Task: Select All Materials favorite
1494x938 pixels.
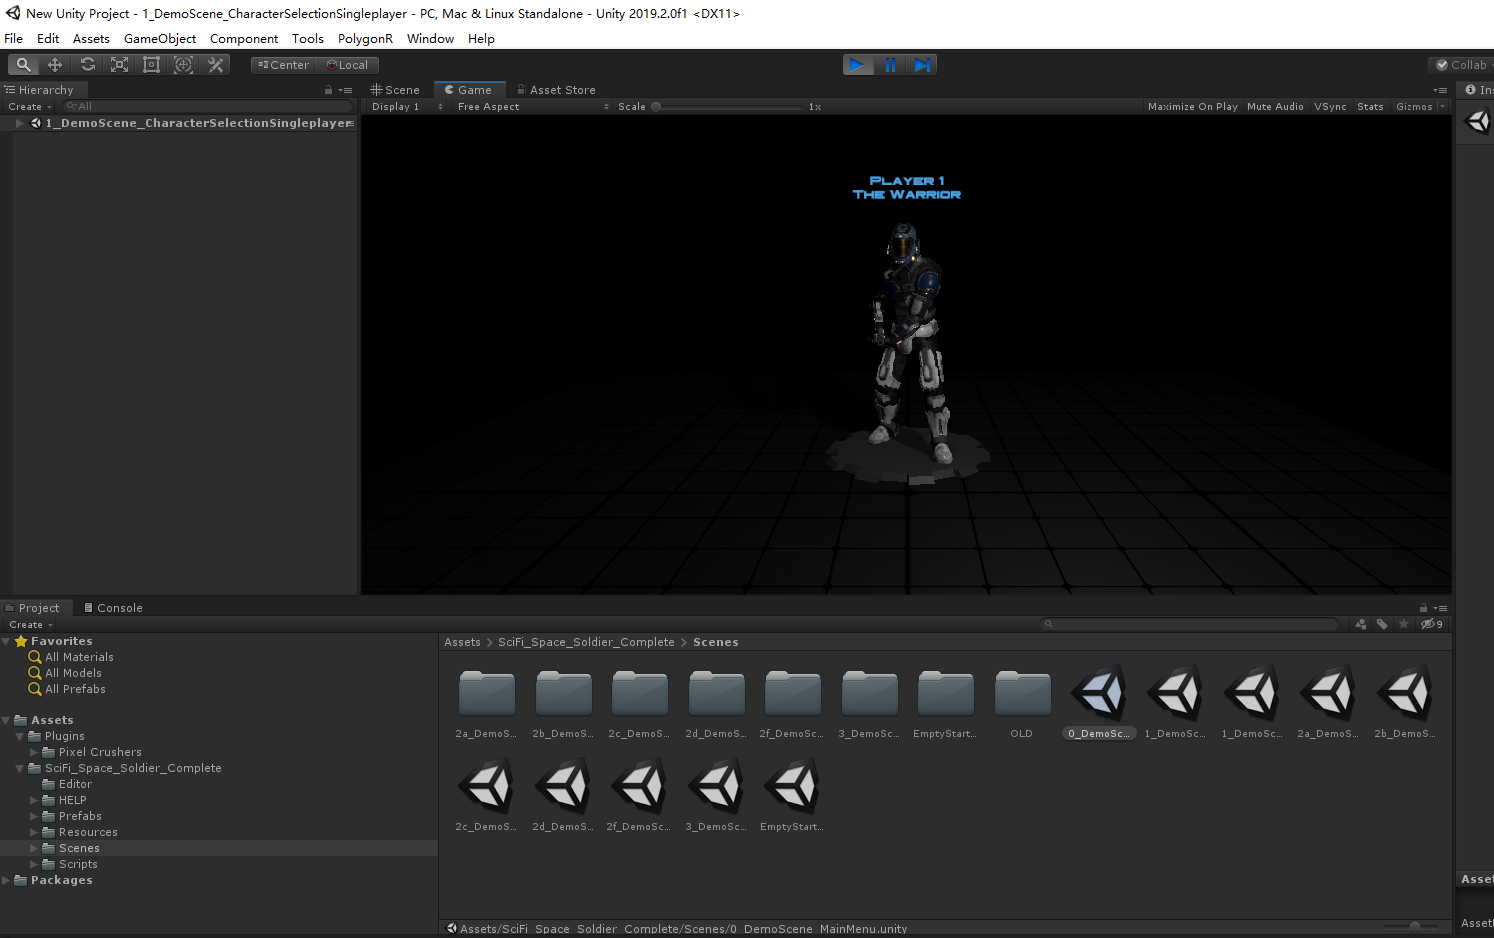Action: [79, 657]
